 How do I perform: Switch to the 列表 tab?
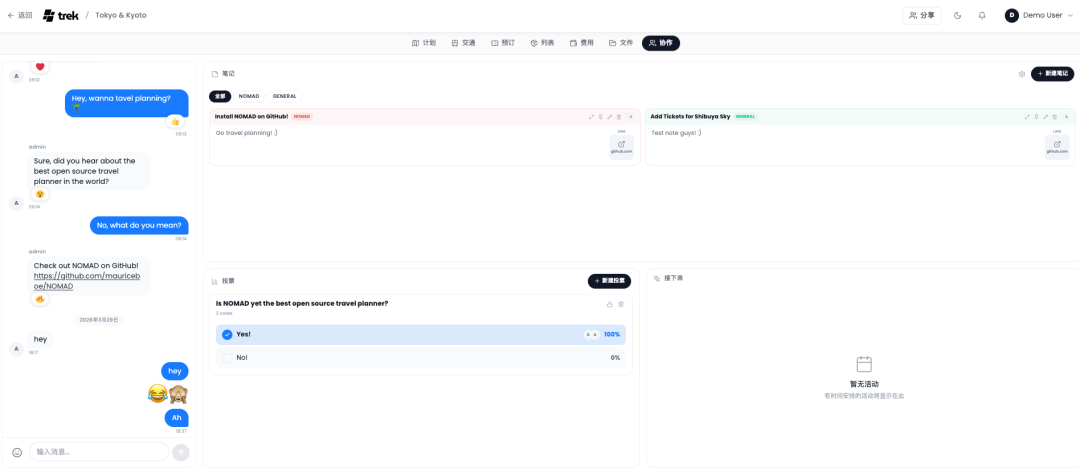tap(542, 43)
